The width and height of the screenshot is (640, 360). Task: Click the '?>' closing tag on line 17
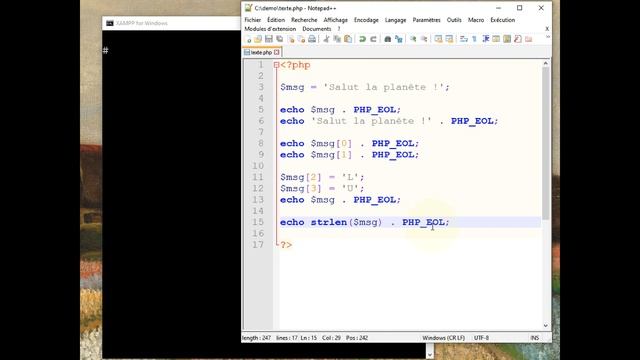[x=286, y=245]
